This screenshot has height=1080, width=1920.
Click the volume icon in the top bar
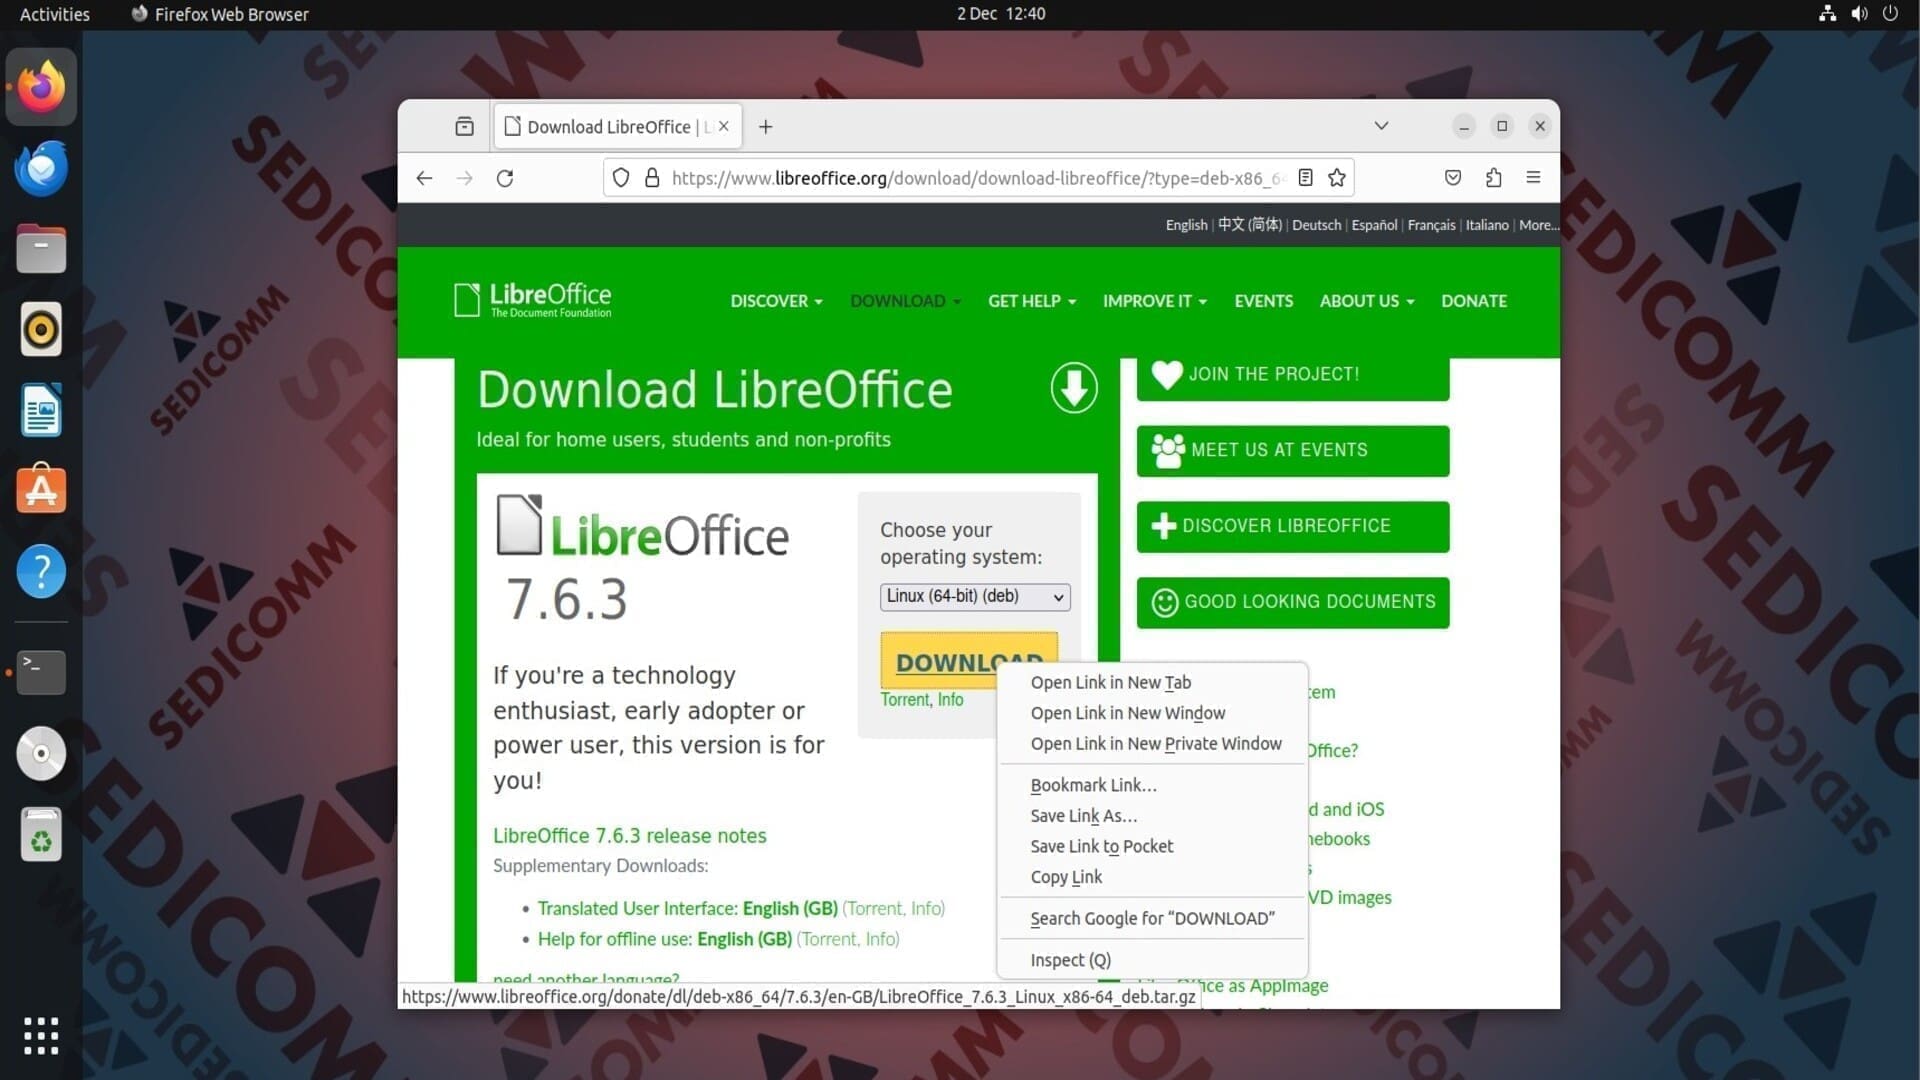[1859, 14]
